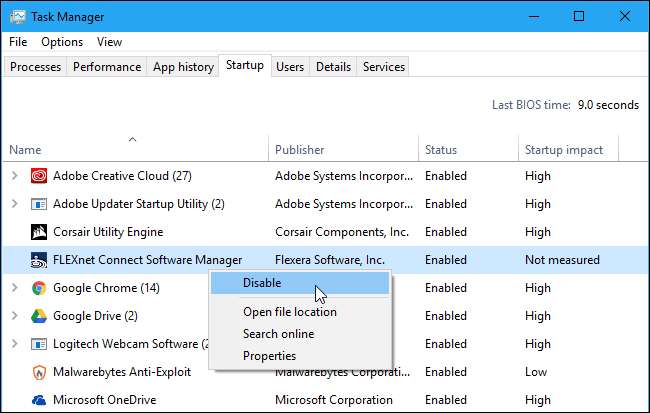
Task: Click the Adobe Creative Cloud icon
Action: pyautogui.click(x=39, y=176)
